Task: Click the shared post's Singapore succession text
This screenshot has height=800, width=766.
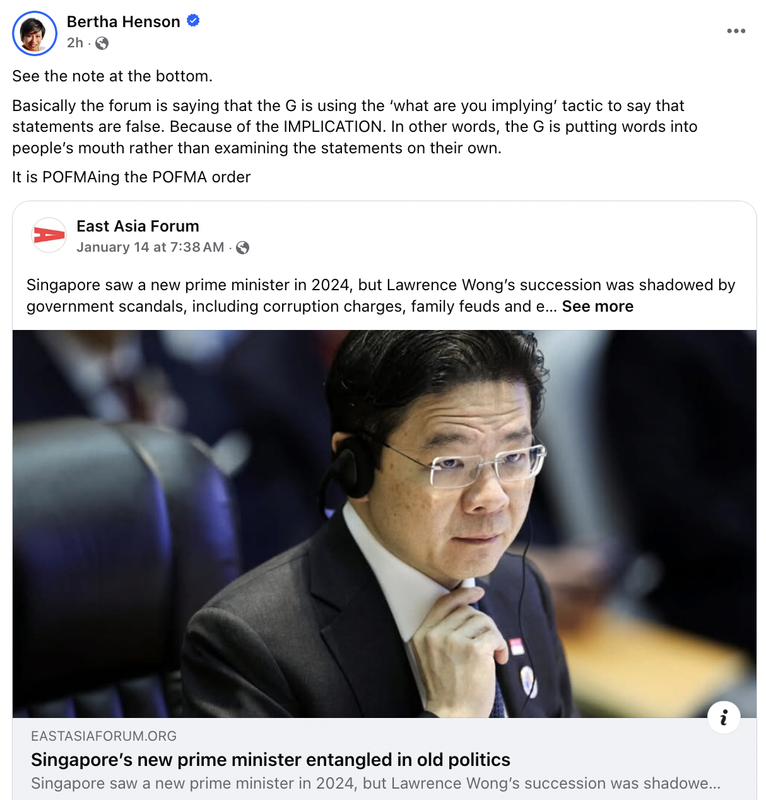Action: 381,295
